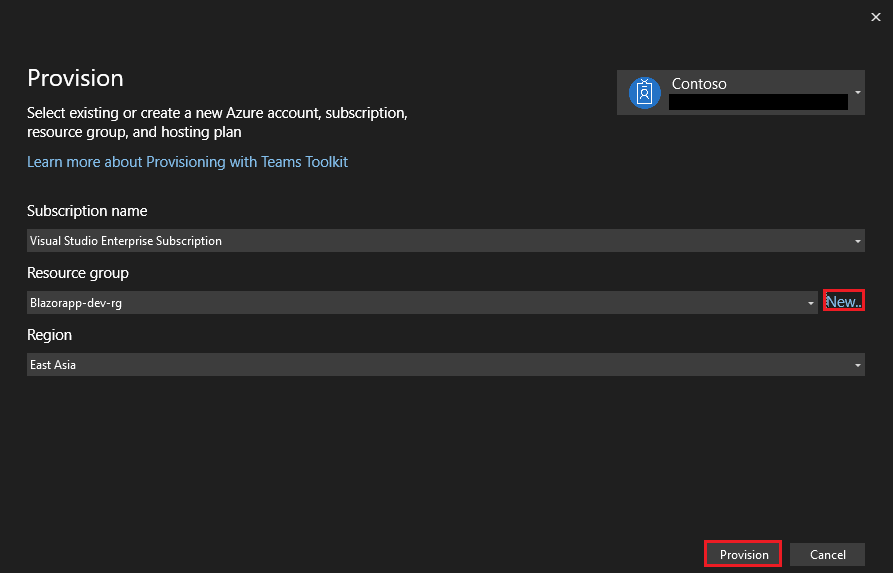Click the Provision button

click(743, 554)
